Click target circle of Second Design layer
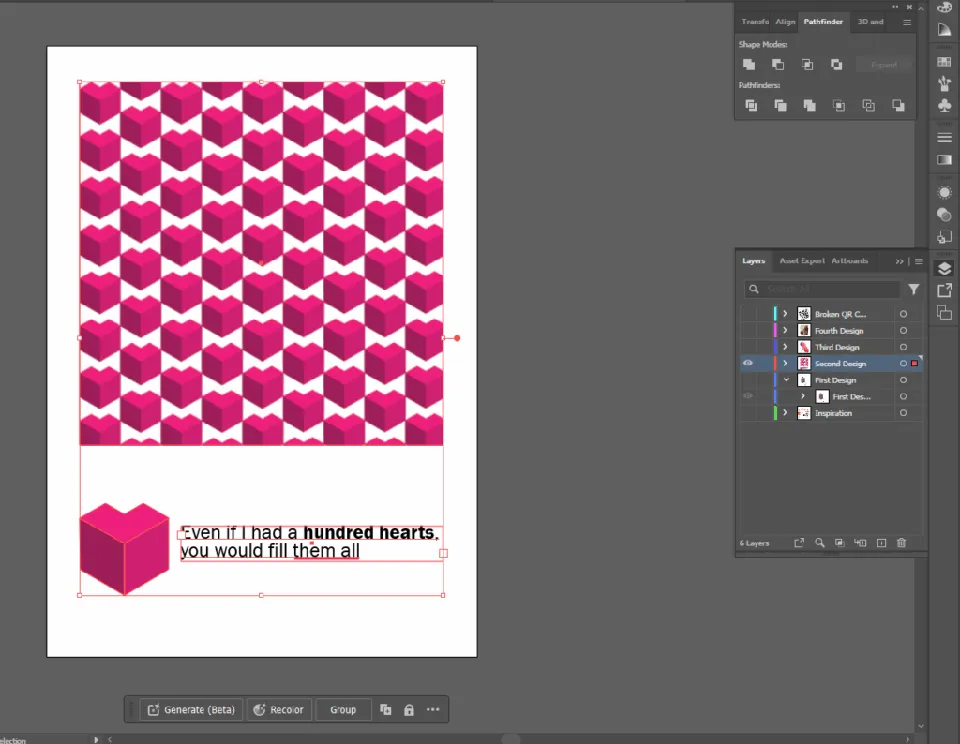This screenshot has width=960, height=744. [903, 364]
